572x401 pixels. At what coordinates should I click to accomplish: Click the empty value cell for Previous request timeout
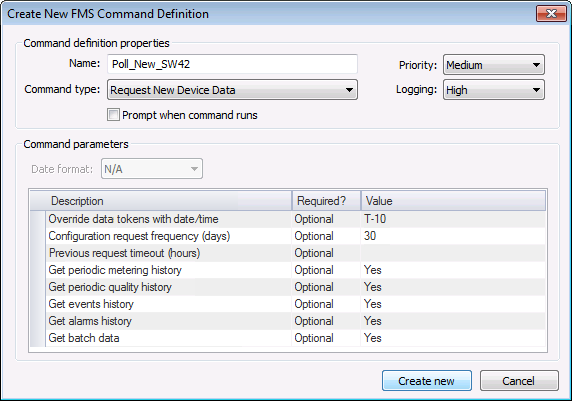click(453, 253)
